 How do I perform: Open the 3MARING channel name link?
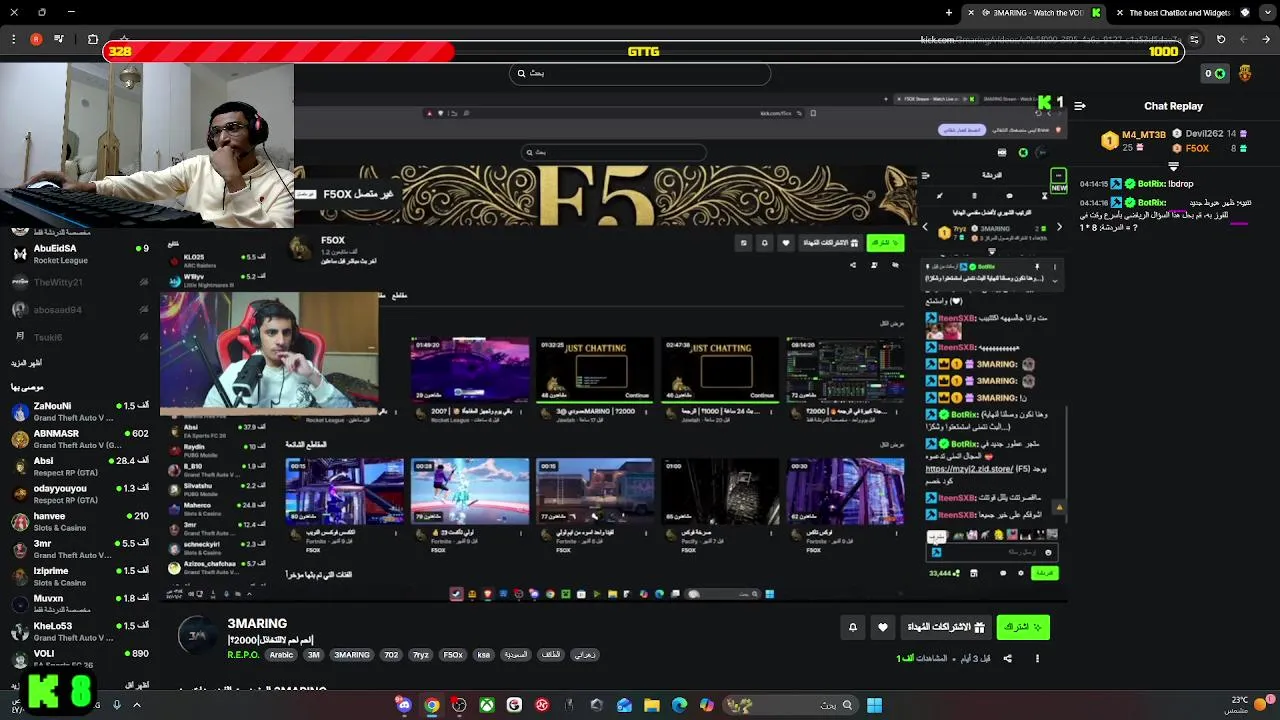(x=257, y=623)
